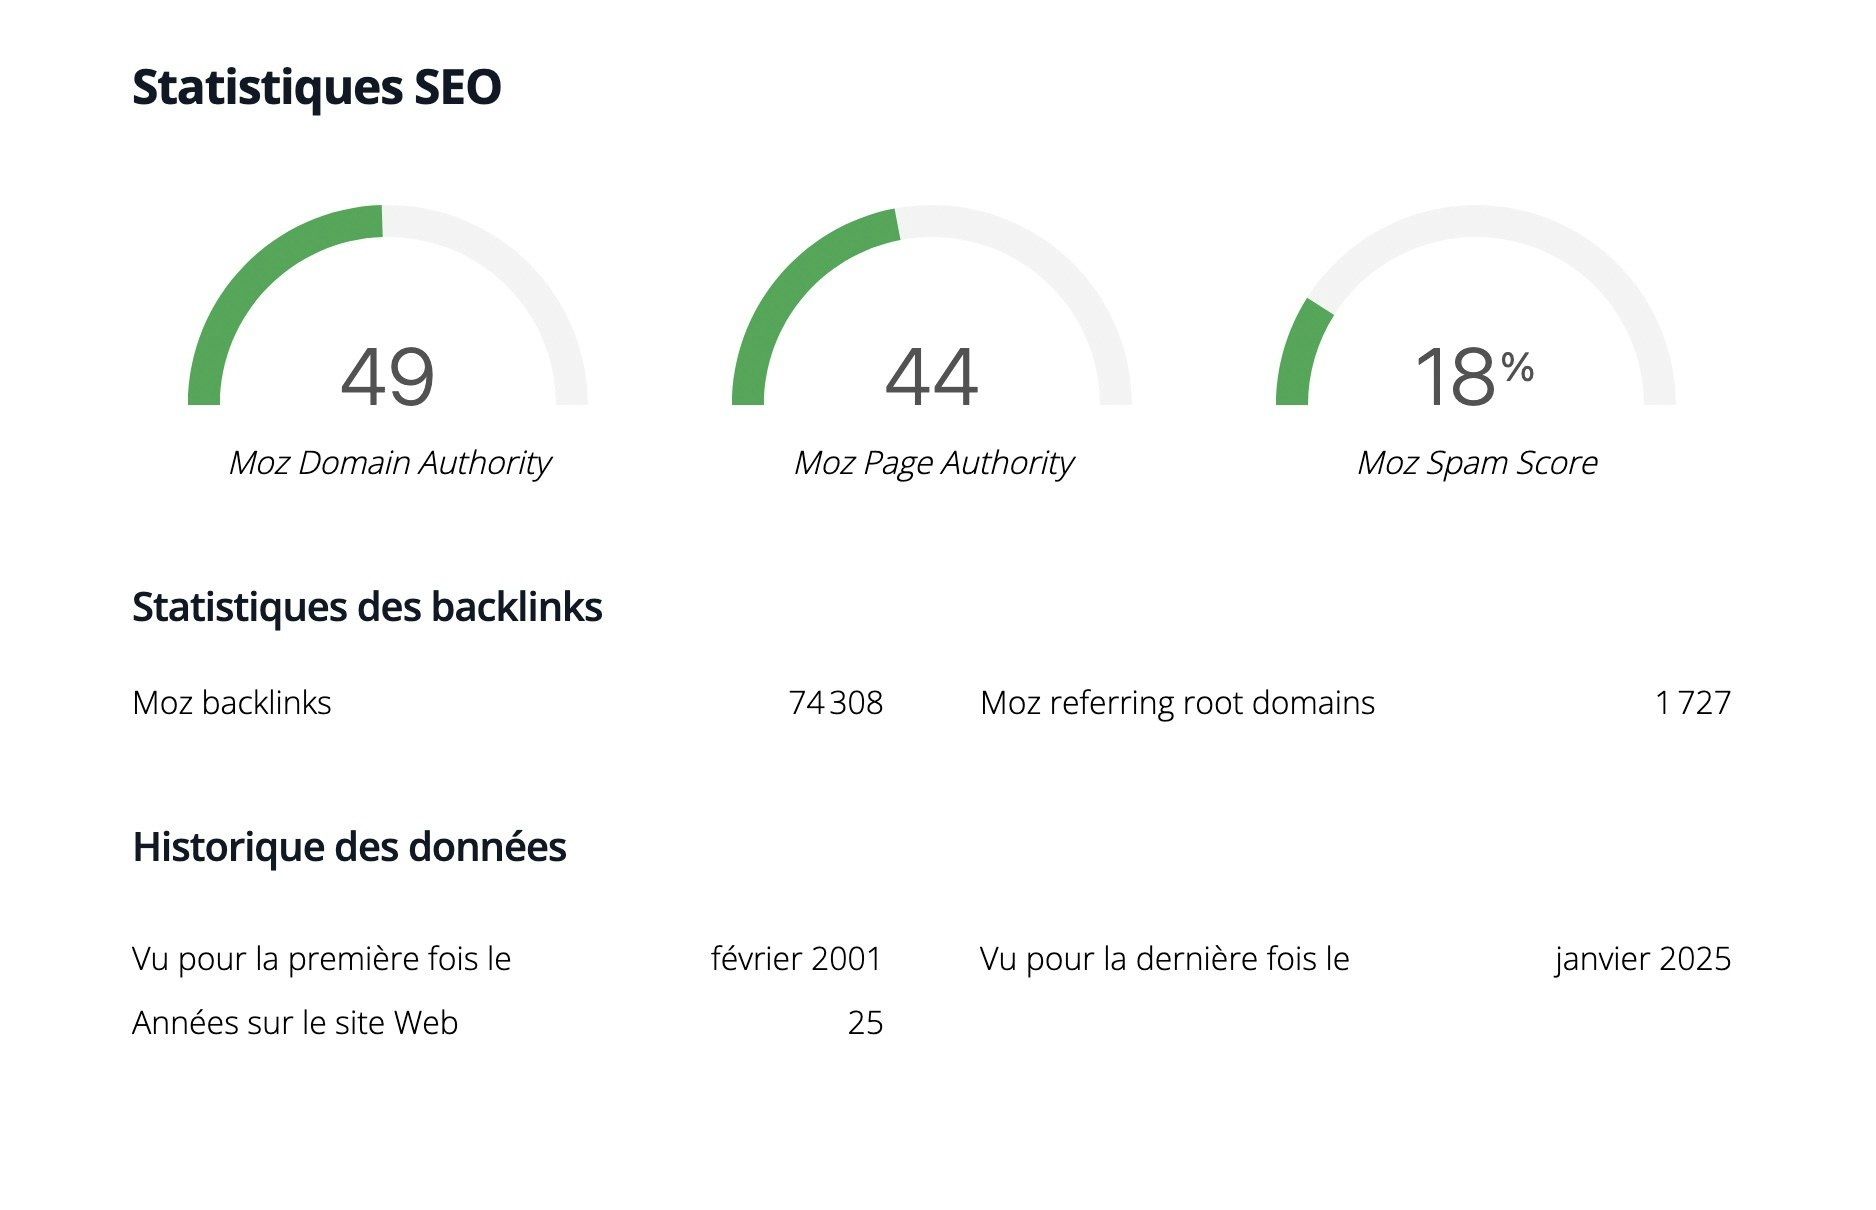Click the Années sur le site Web label
Screen dimensions: 1876x1210
[295, 1023]
